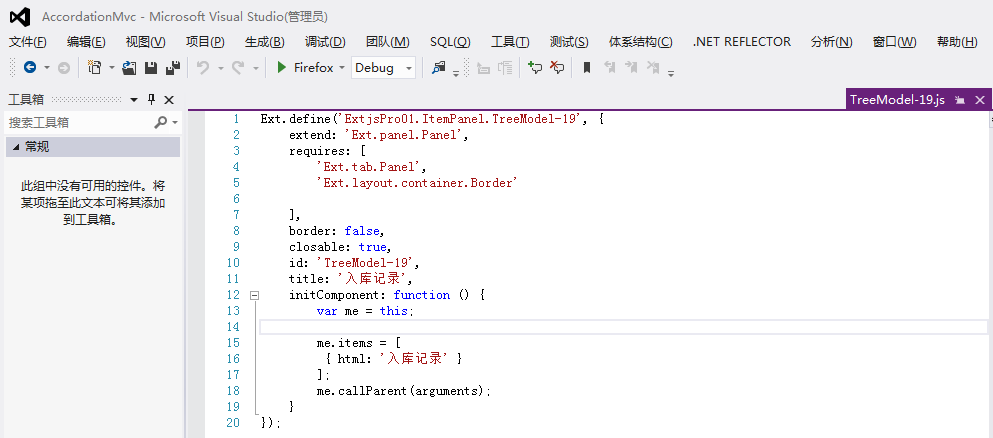Open the 分析(N) menu
Screen dimensions: 993x438
[x=832, y=42]
